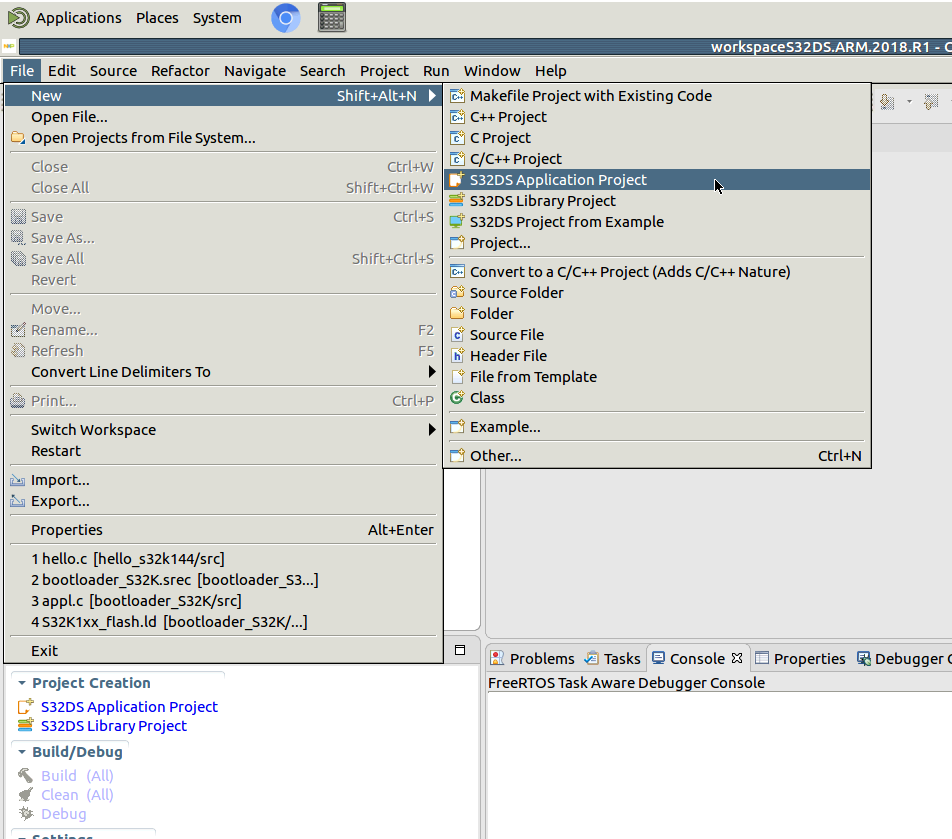
Task: Select C/C++ Project entry
Action: 658,158
